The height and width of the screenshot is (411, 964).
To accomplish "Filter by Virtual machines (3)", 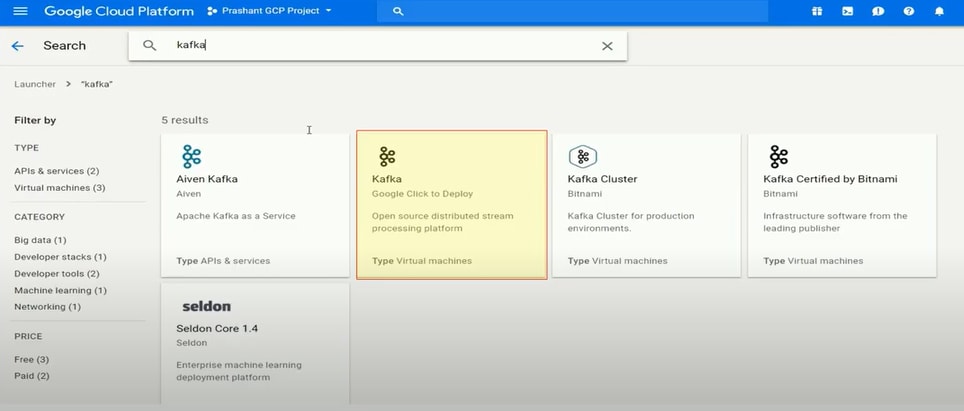I will click(x=60, y=187).
